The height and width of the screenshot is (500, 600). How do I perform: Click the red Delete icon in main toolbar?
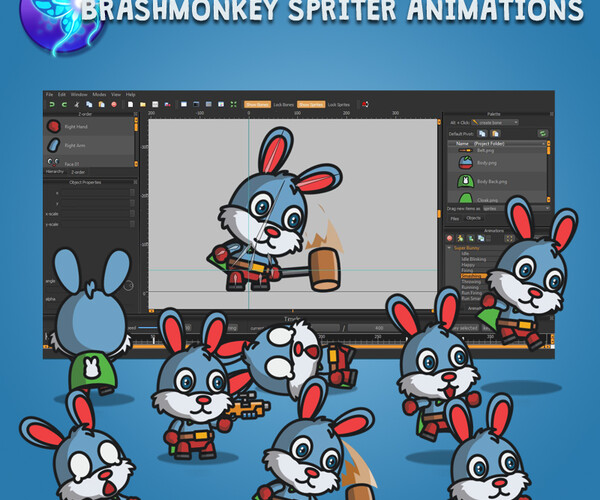(114, 104)
